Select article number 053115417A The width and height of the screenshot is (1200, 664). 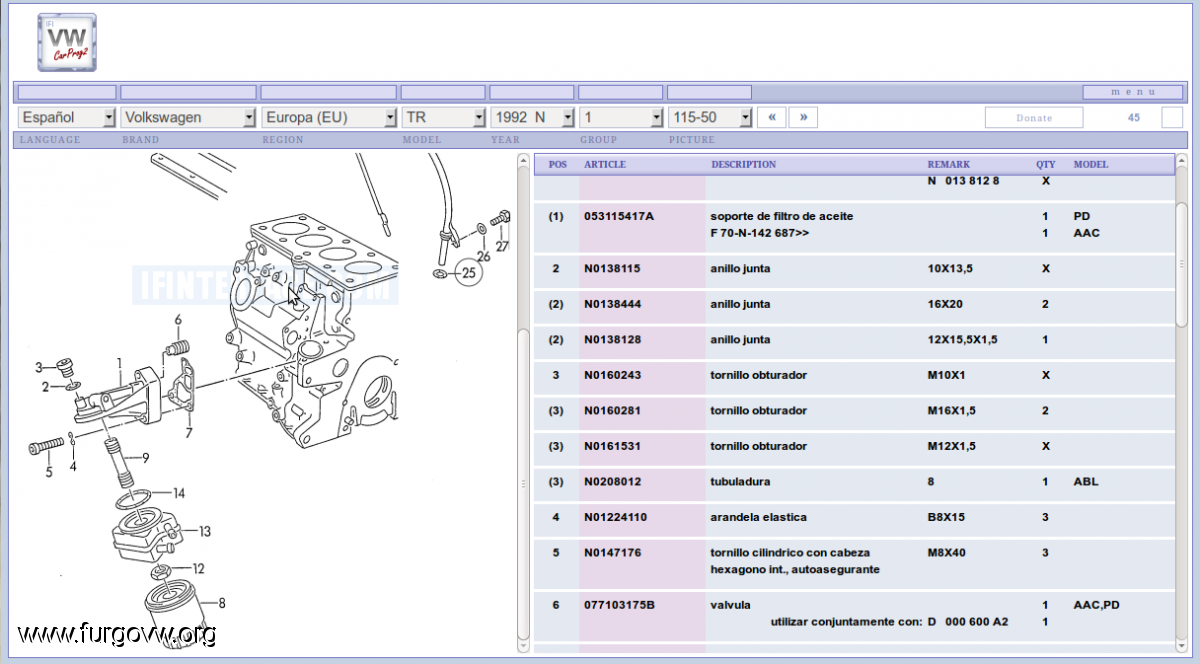(x=618, y=216)
